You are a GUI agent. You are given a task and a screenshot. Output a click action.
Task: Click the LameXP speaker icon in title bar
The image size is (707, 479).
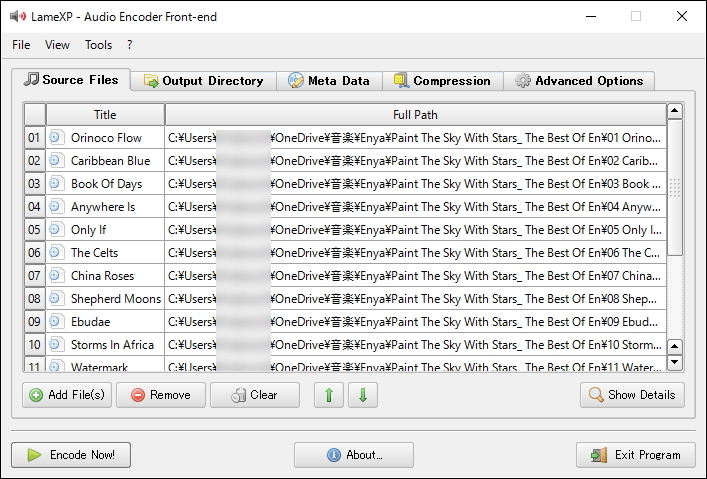[18, 17]
